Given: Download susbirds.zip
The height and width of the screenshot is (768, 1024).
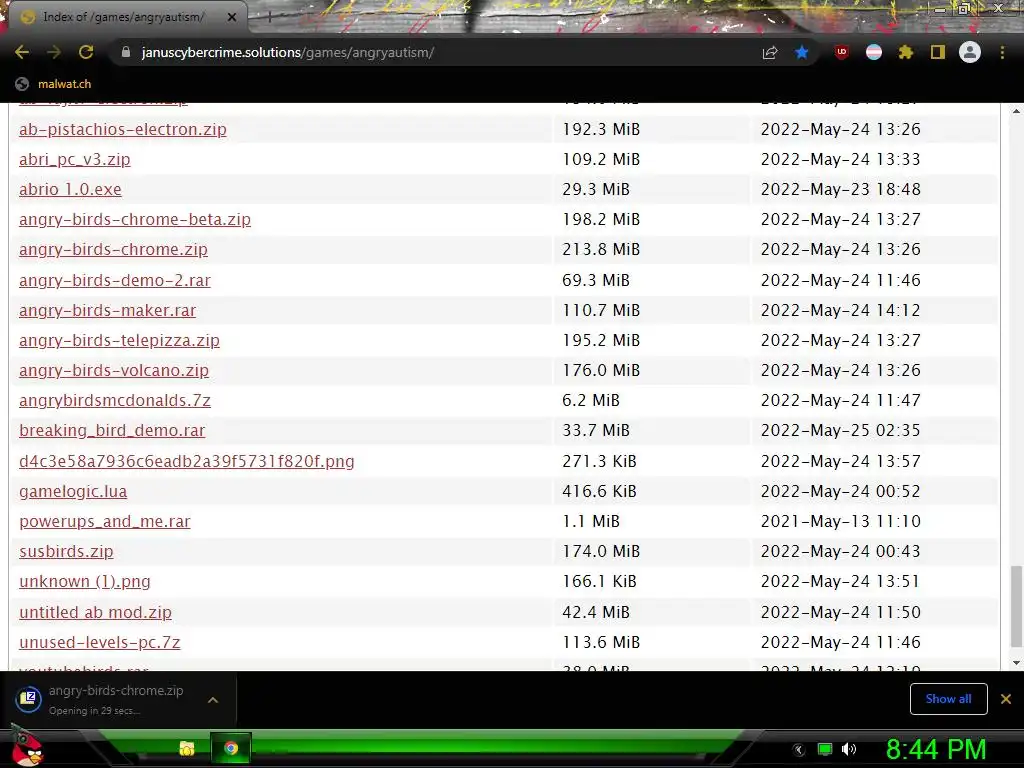Looking at the screenshot, I should (x=66, y=551).
